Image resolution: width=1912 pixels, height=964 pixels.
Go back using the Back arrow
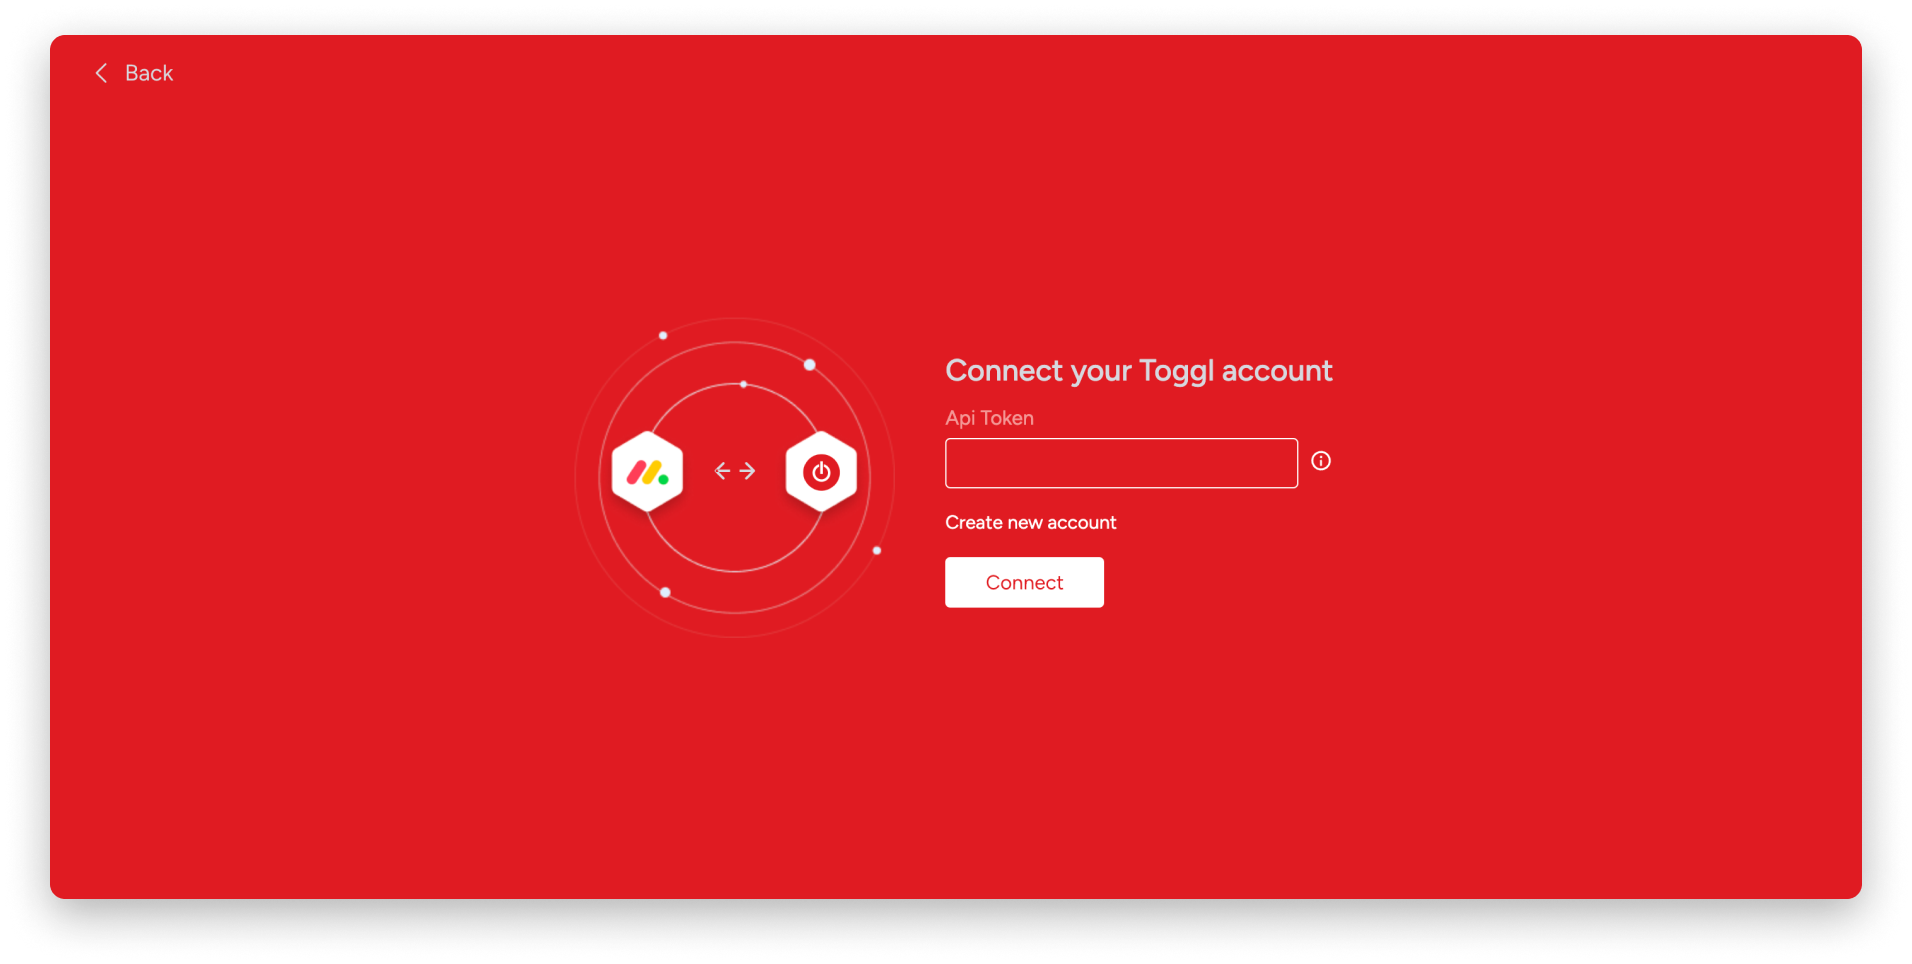coord(101,73)
